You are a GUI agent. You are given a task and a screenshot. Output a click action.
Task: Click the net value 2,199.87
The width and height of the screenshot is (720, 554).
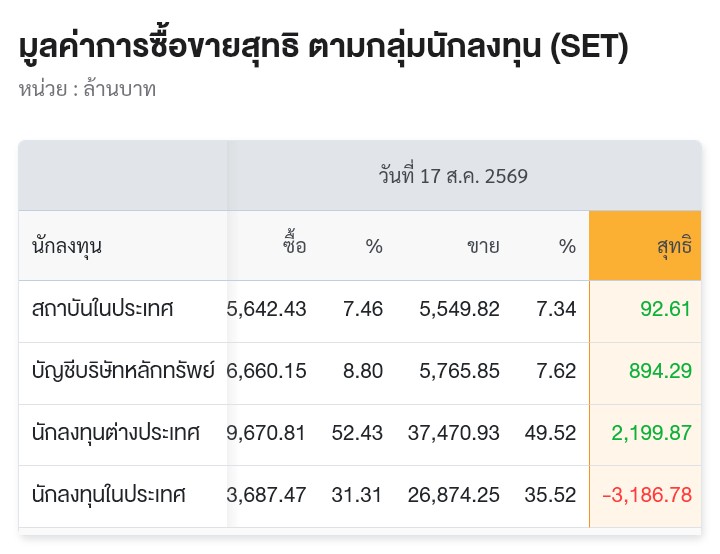click(651, 433)
